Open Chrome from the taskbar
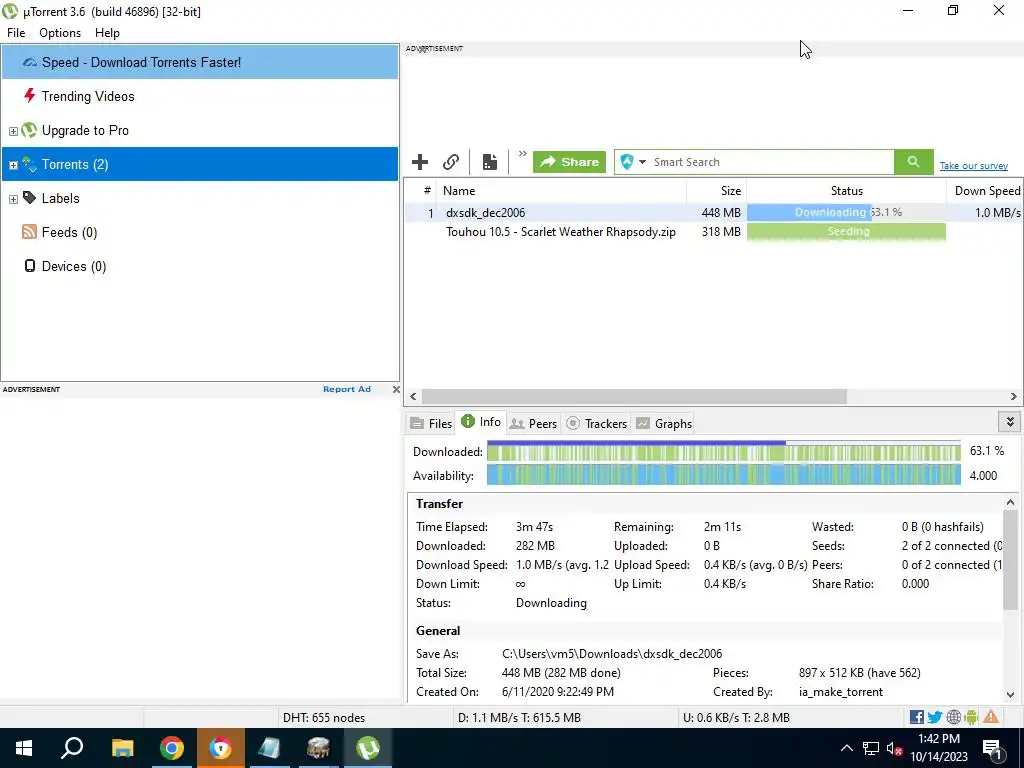1024x768 pixels. [172, 748]
